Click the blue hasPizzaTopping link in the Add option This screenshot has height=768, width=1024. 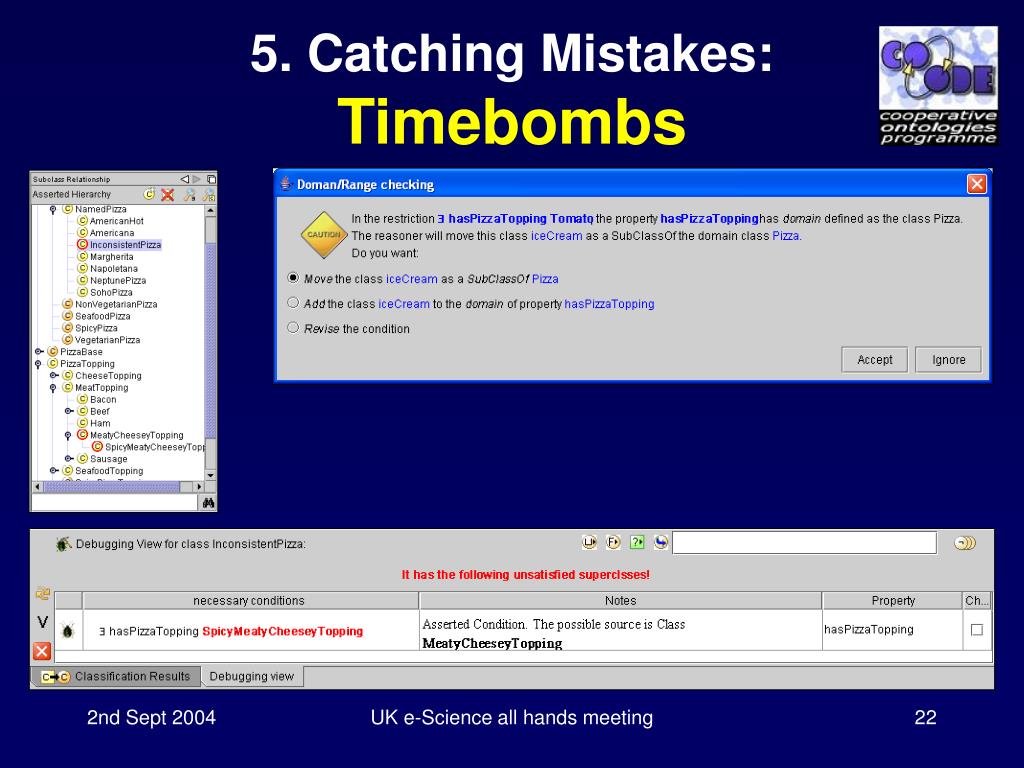609,304
